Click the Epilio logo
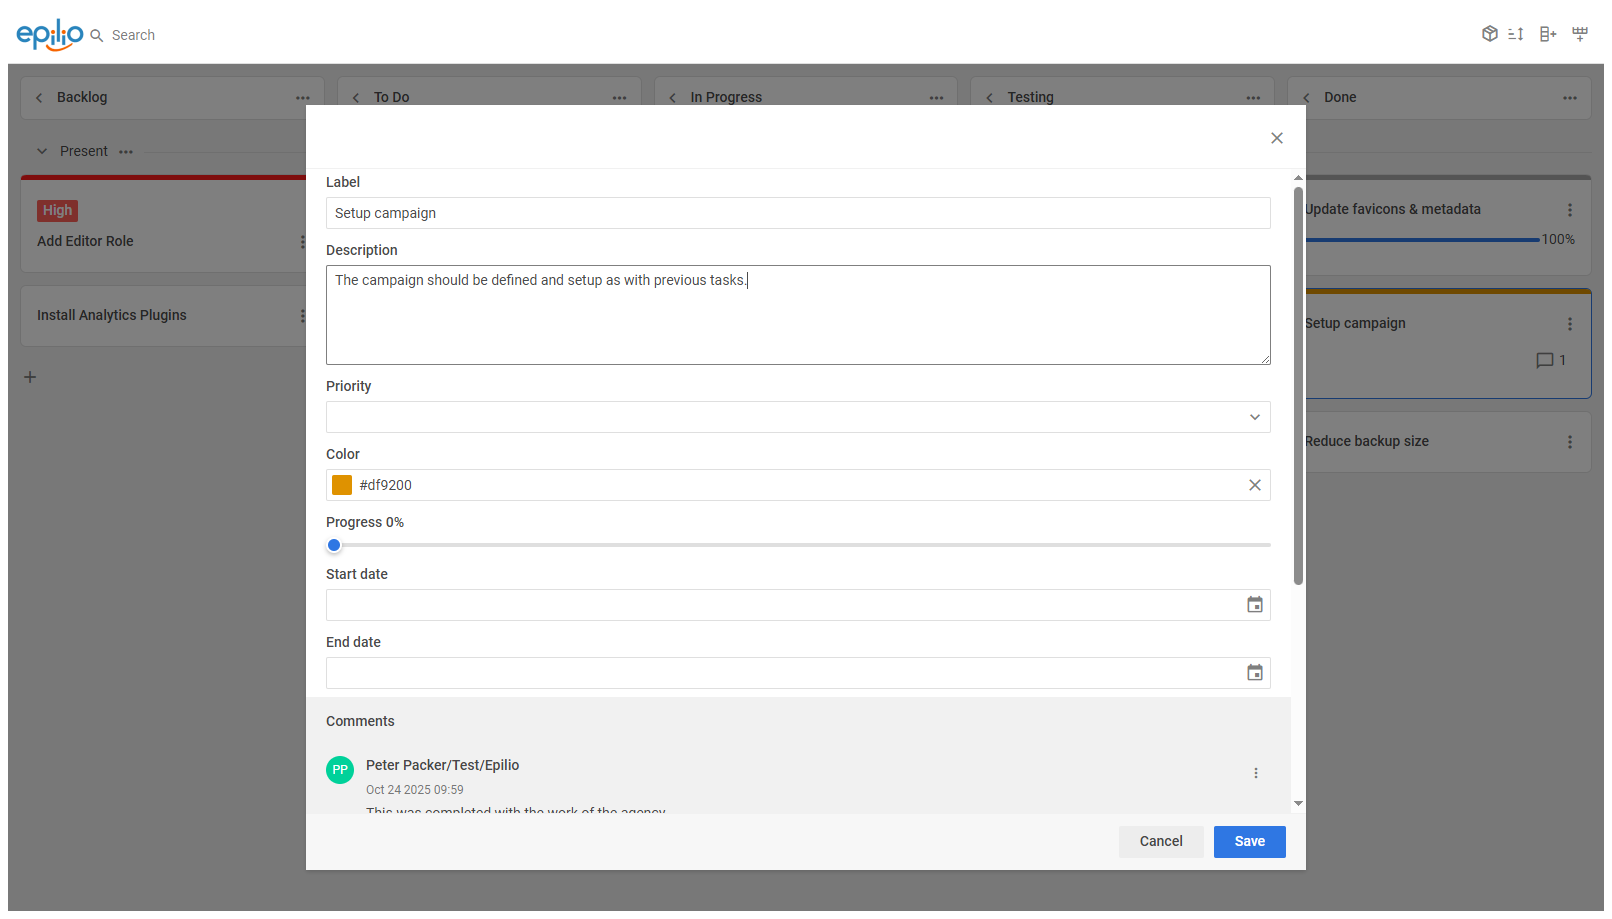The height and width of the screenshot is (919, 1612). [x=49, y=34]
